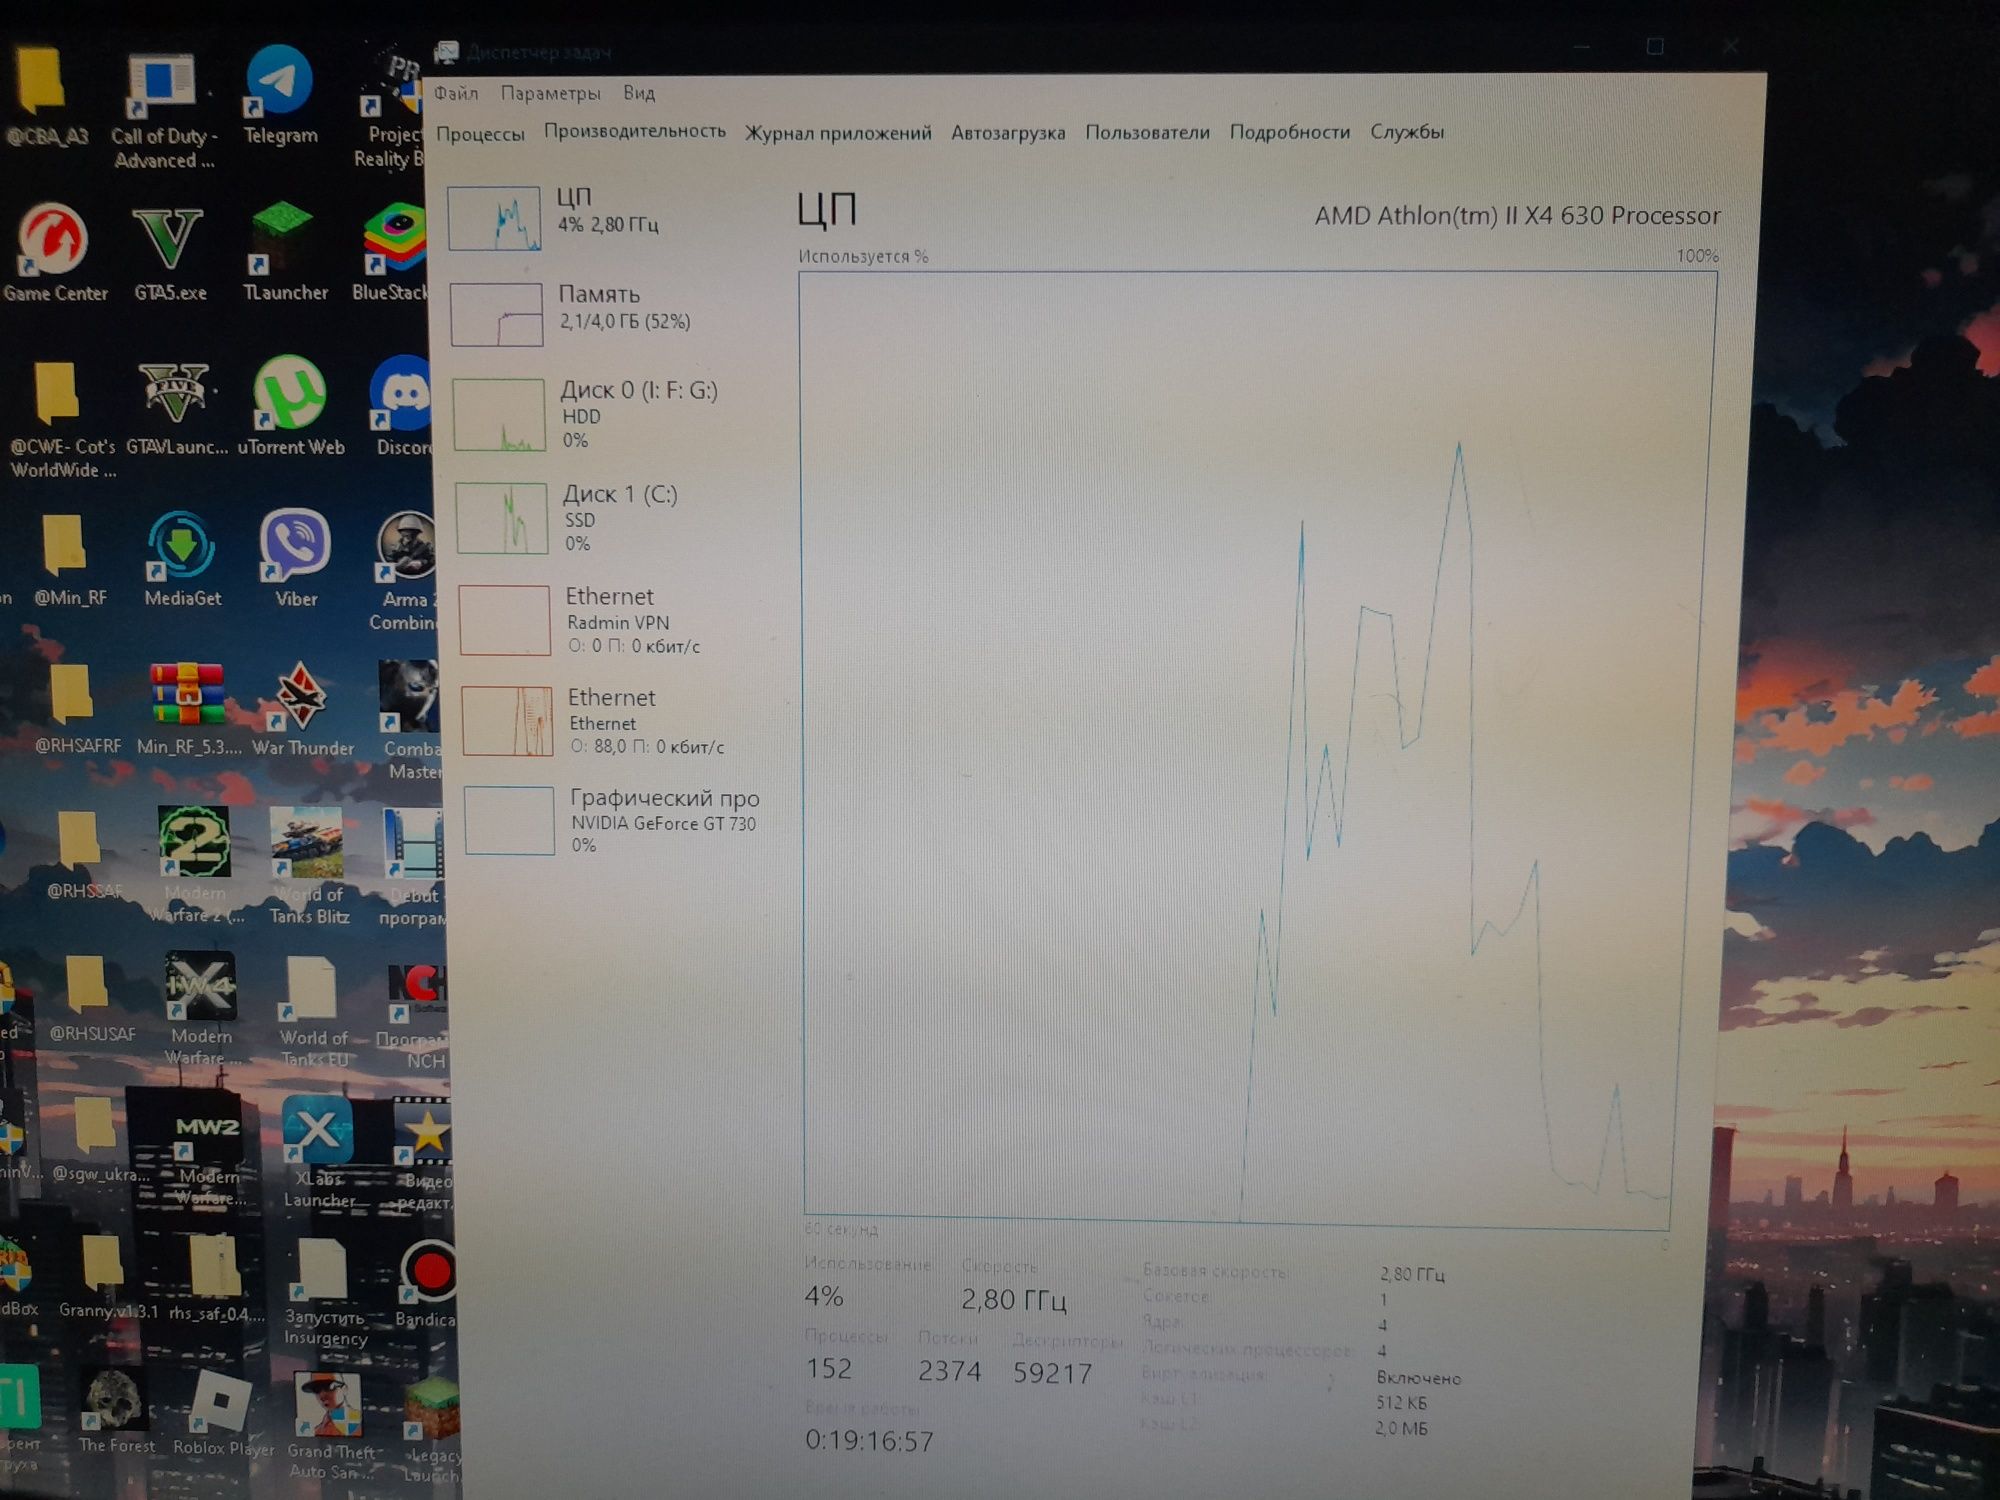The height and width of the screenshot is (1500, 2000).
Task: Launch The Forest desktop icon
Action: [116, 1410]
